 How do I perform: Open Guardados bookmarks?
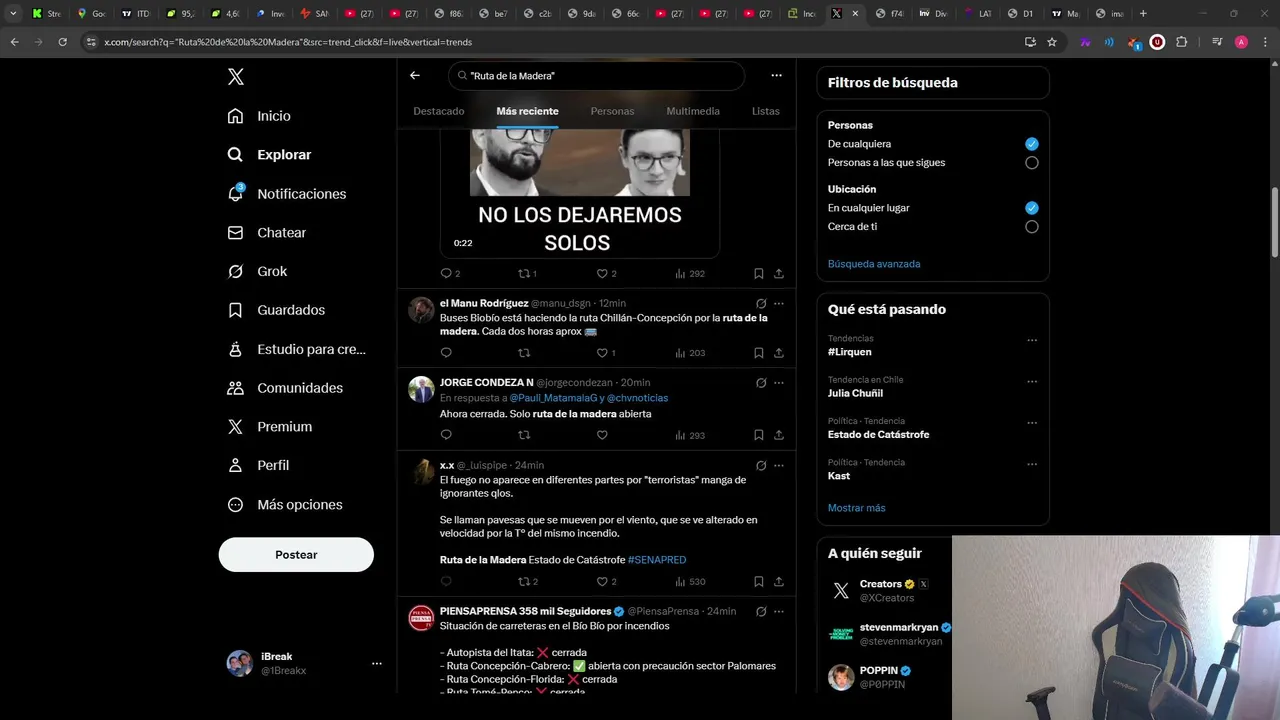click(276, 310)
